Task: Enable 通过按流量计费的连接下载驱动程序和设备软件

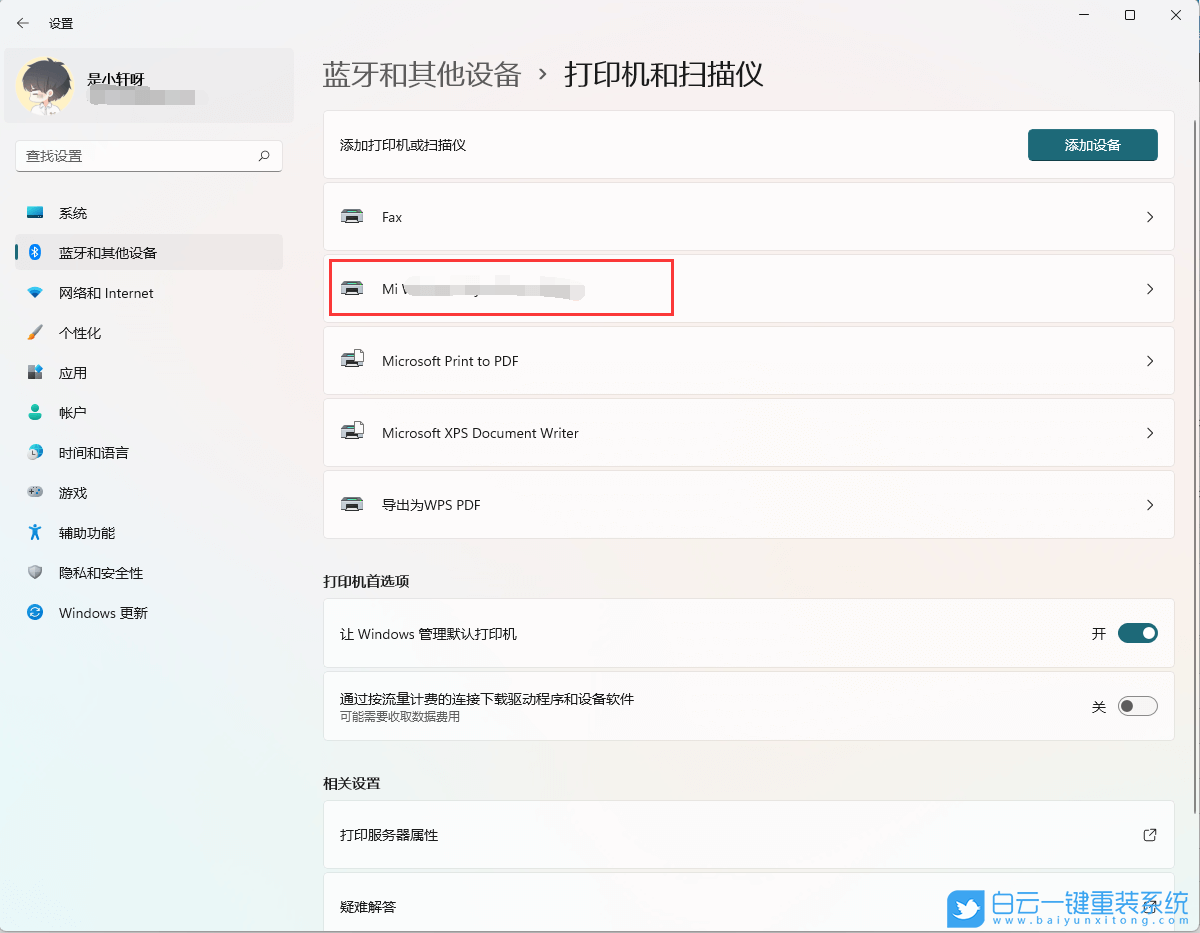Action: (1137, 705)
